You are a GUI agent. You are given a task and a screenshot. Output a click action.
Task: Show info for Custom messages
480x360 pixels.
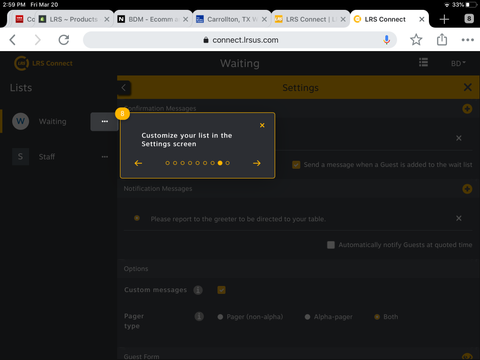pos(198,290)
